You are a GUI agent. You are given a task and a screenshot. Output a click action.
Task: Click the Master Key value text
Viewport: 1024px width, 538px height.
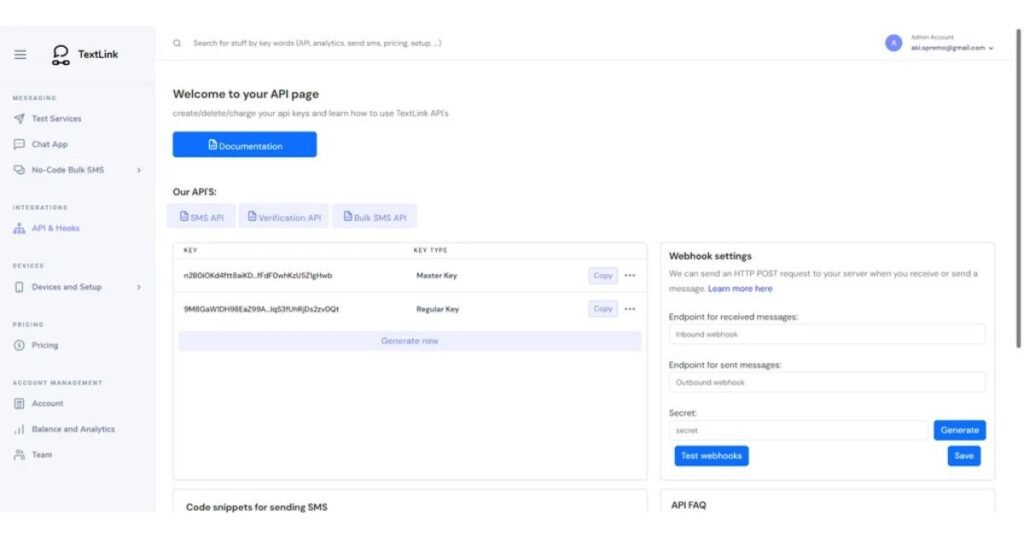click(x=258, y=276)
